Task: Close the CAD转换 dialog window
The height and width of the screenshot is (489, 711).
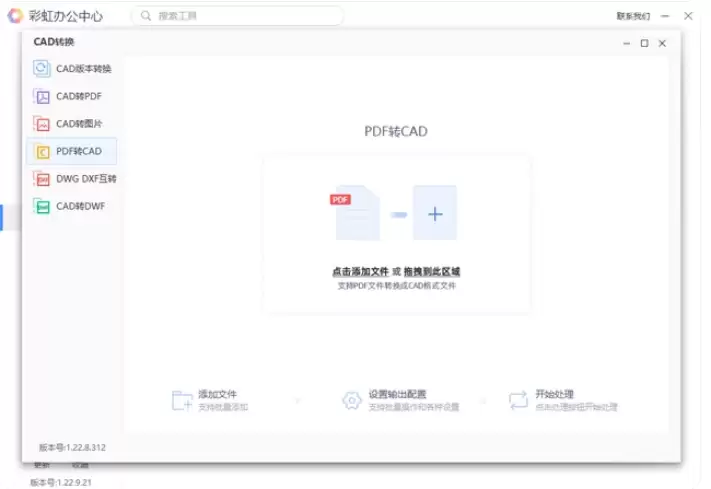Action: point(662,43)
